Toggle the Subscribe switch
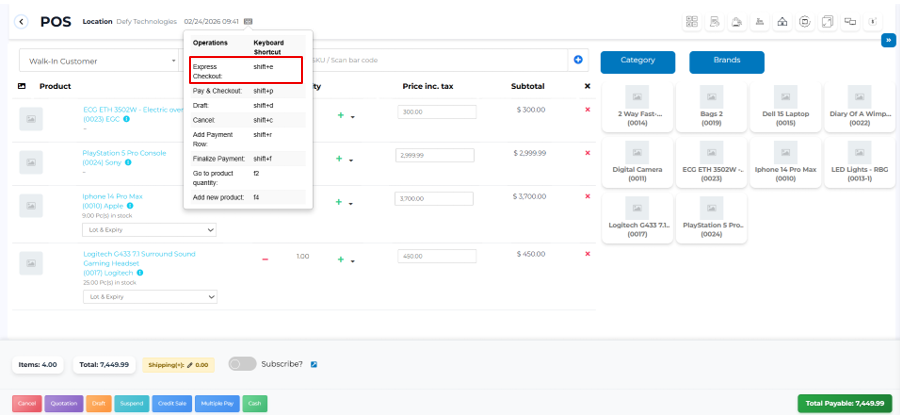This screenshot has width=900, height=415. click(242, 364)
